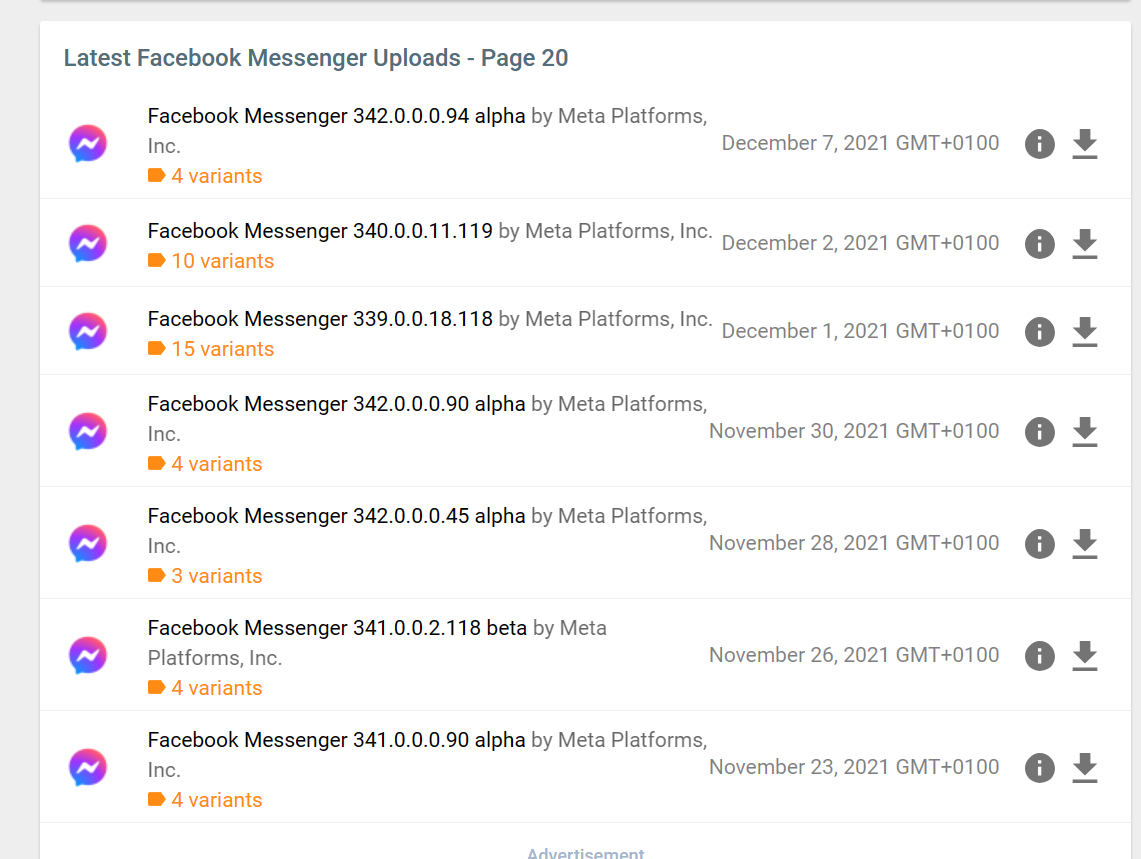
Task: Click Messenger logo for 342.0.0.0.45 alpha
Action: tap(88, 544)
